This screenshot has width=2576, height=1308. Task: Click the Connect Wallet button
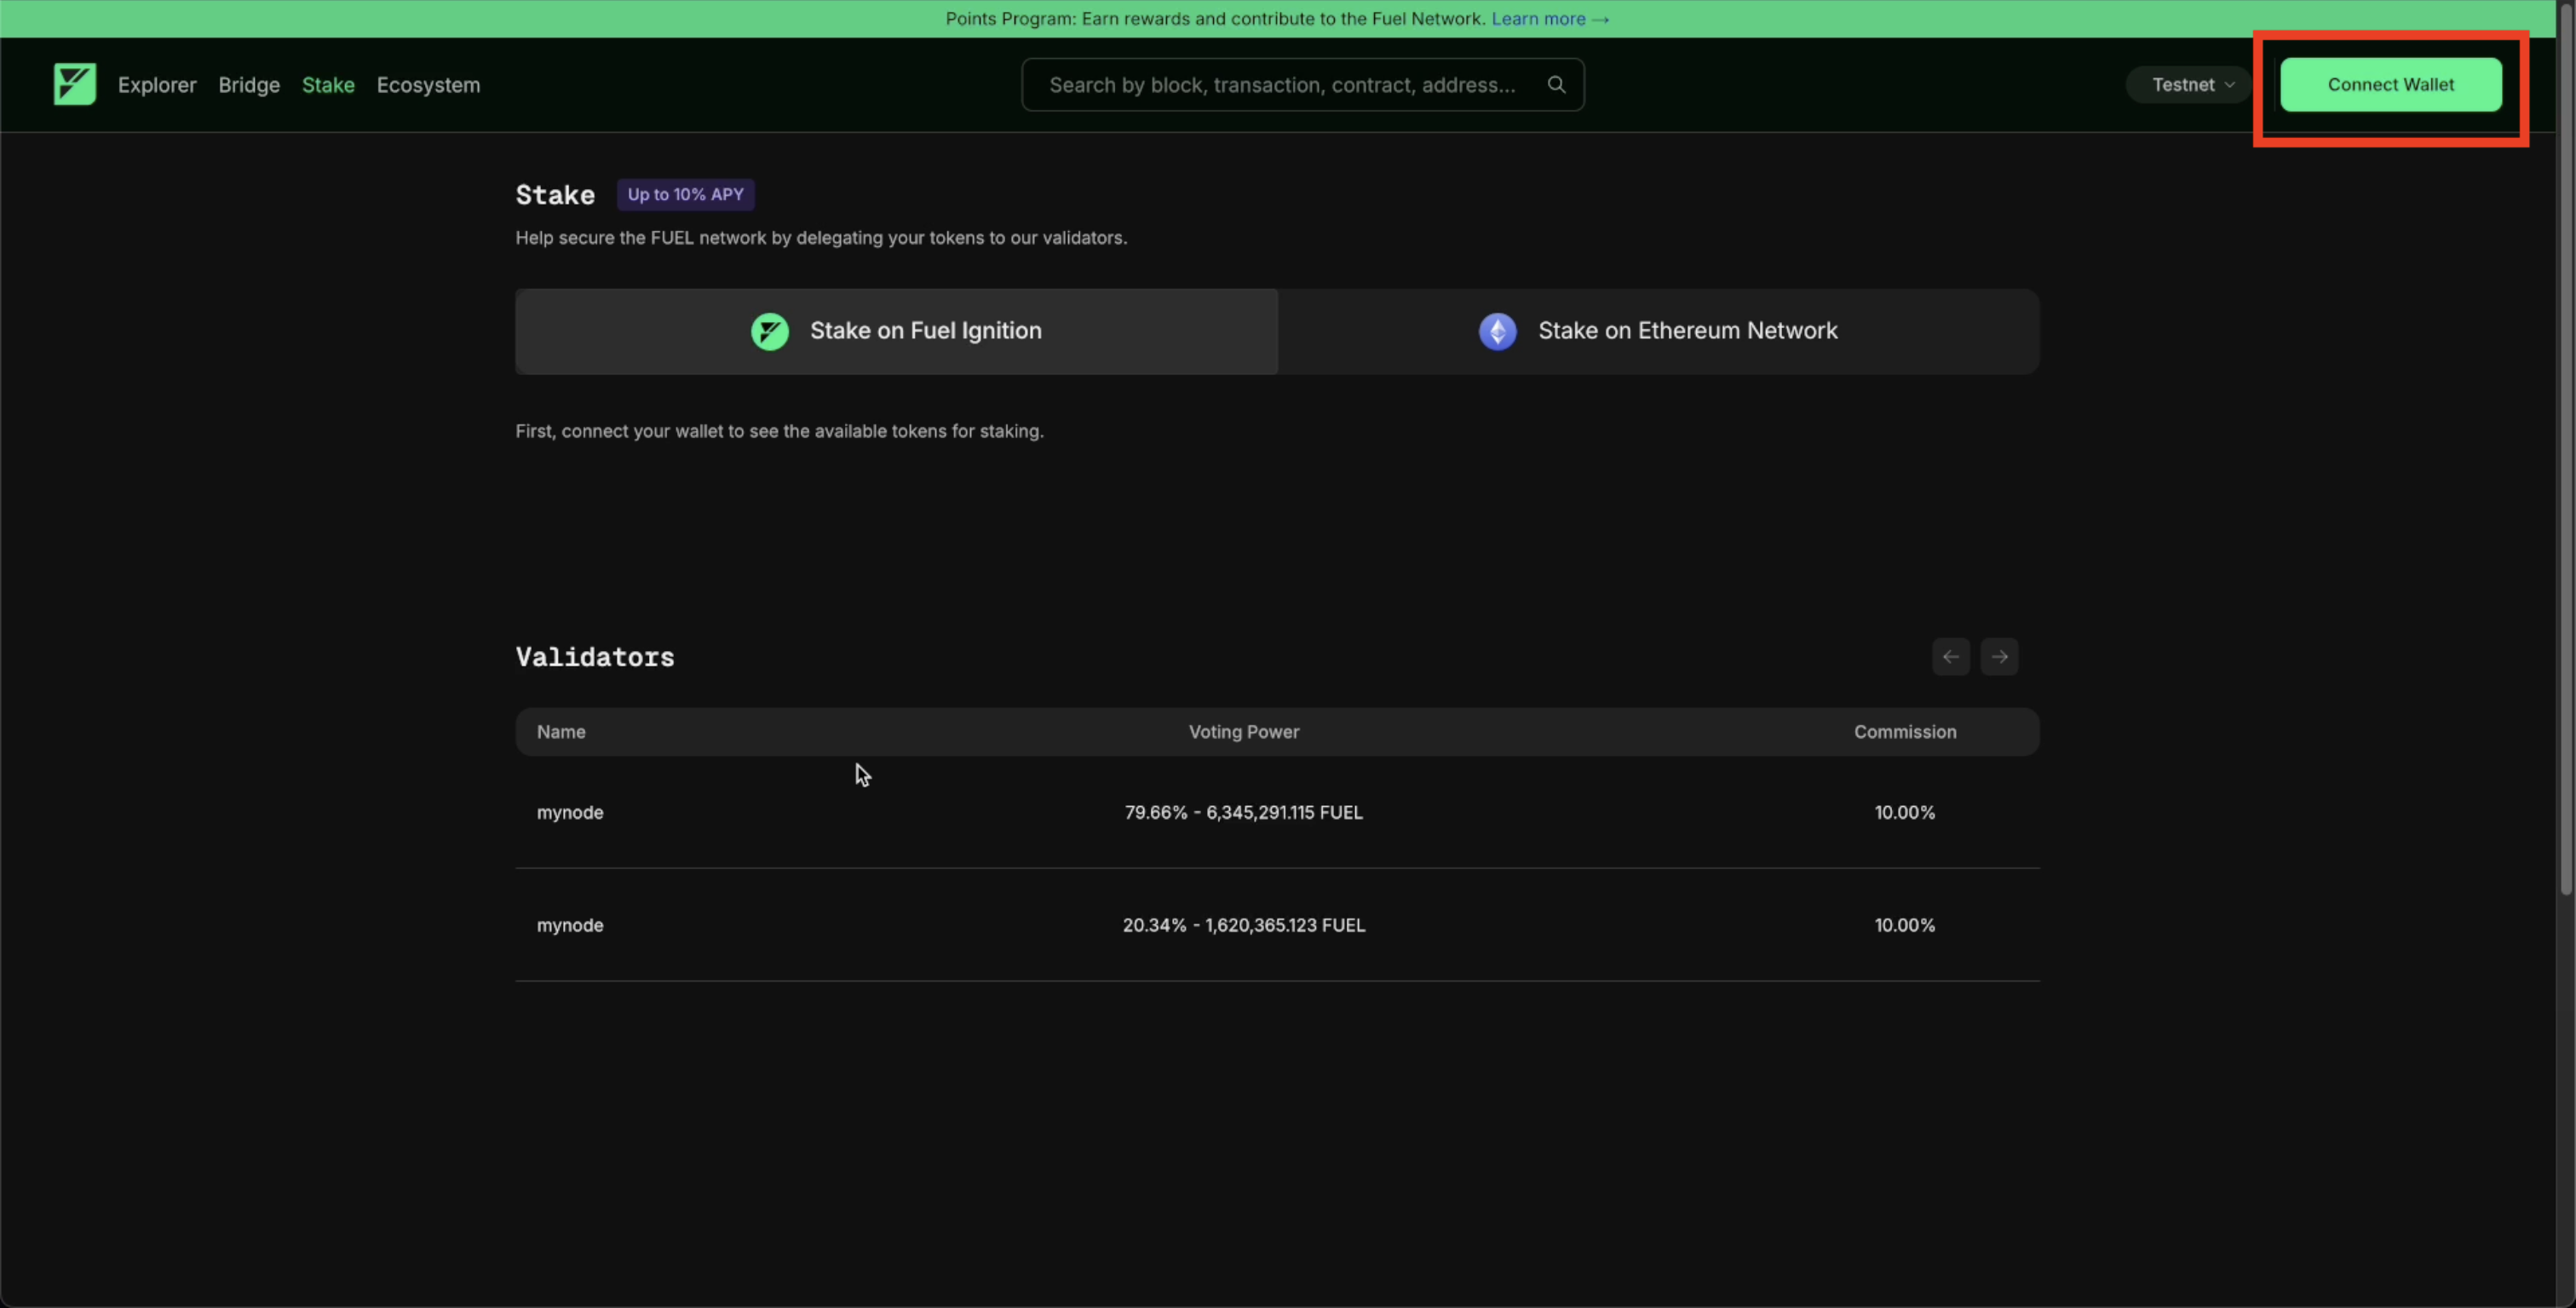point(2390,85)
